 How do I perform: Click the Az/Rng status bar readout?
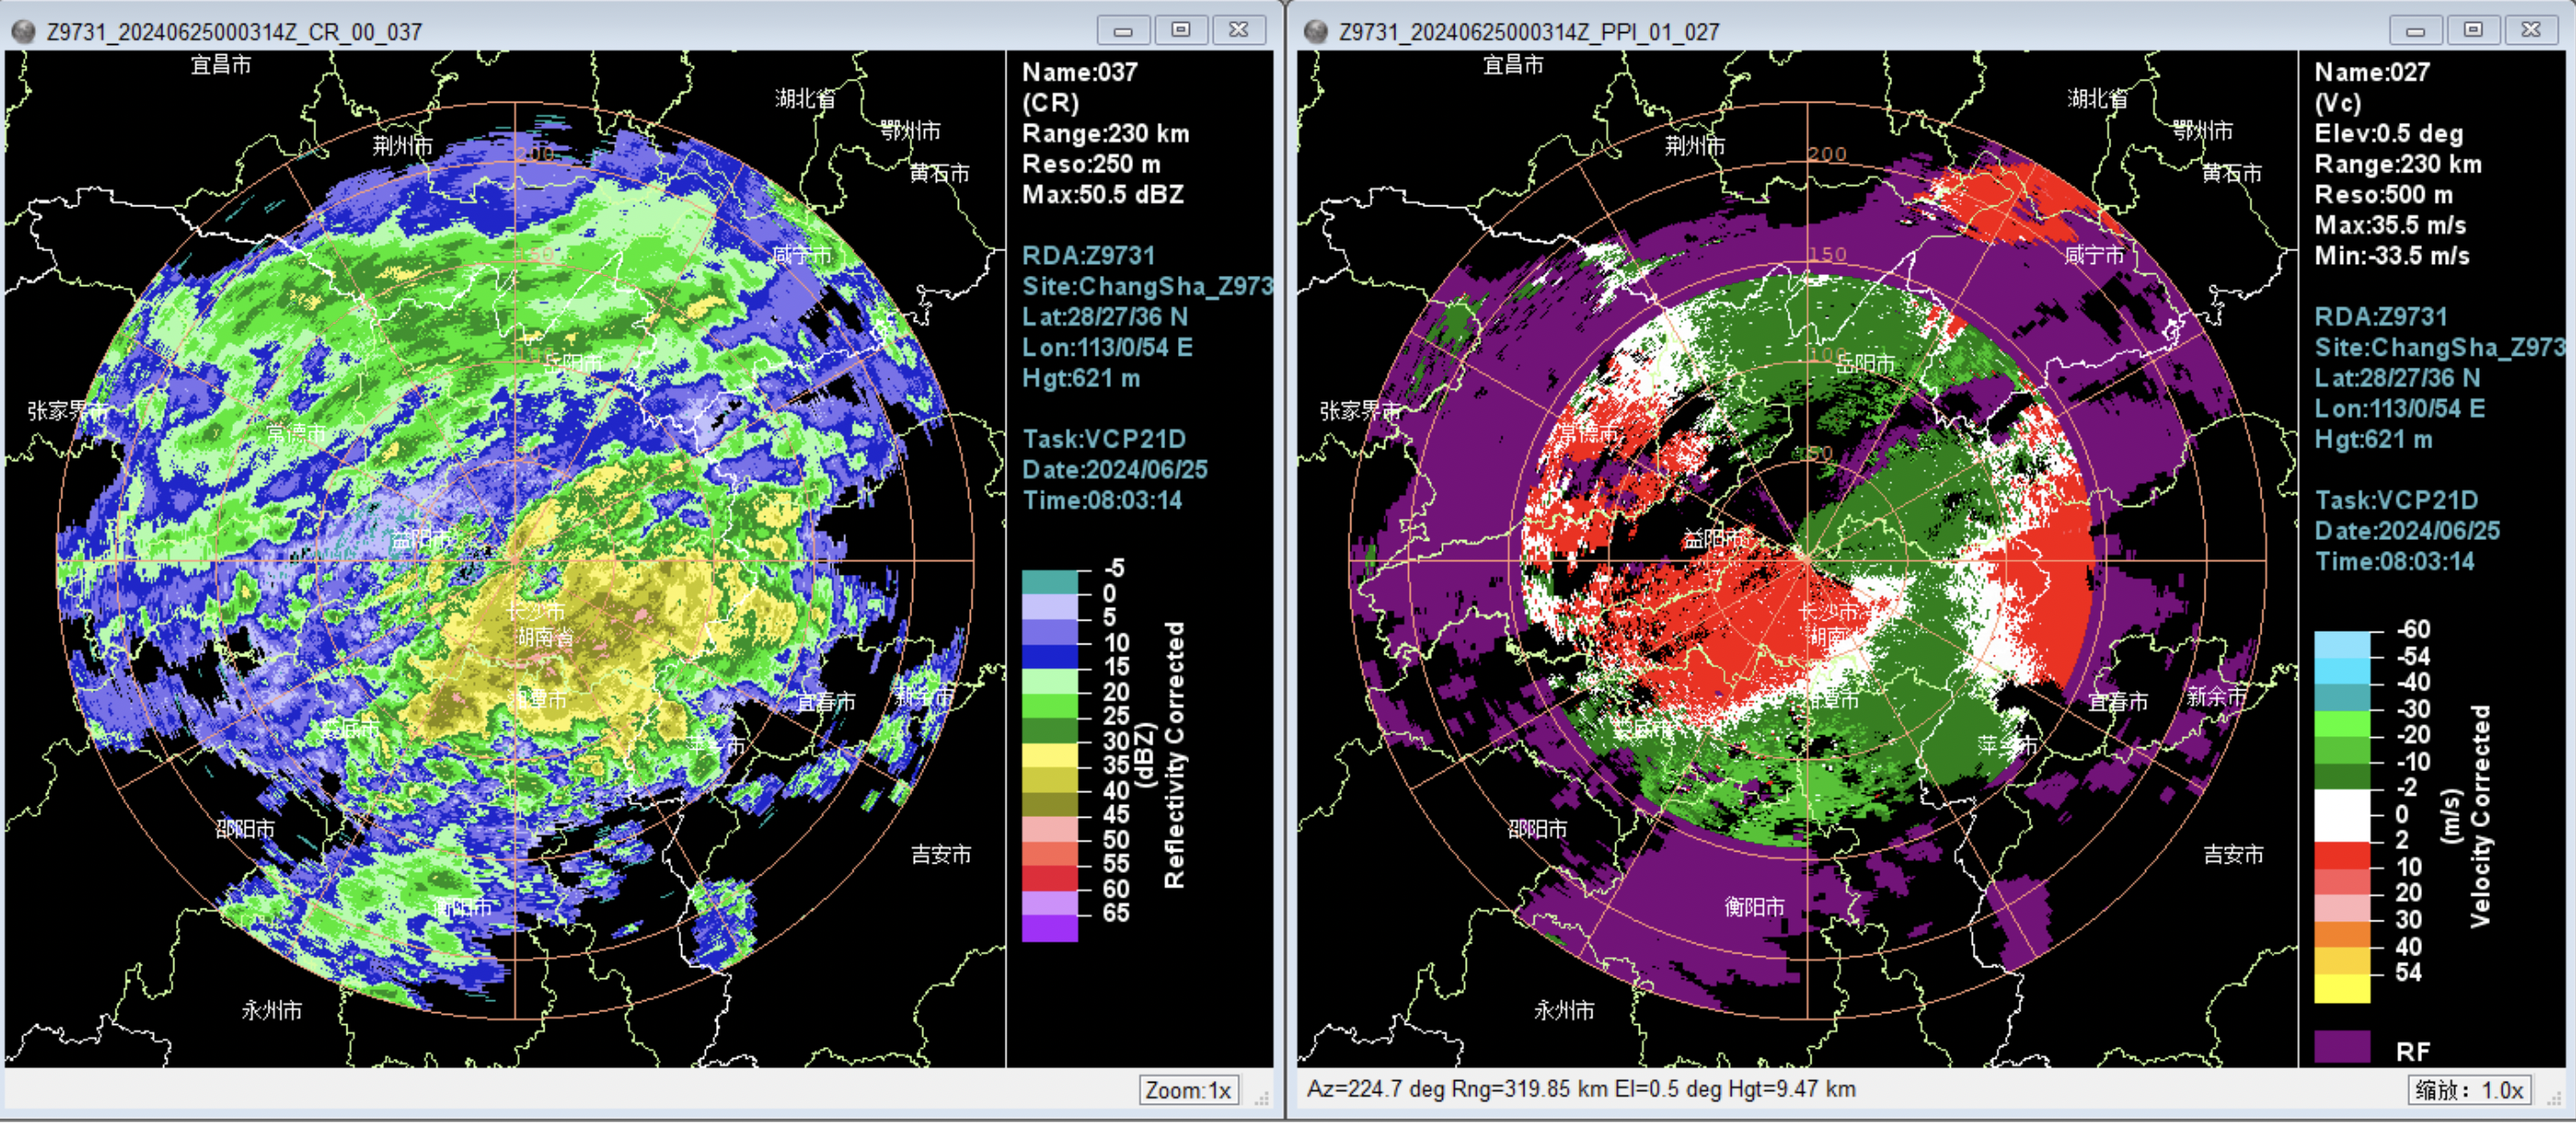click(x=1580, y=1089)
